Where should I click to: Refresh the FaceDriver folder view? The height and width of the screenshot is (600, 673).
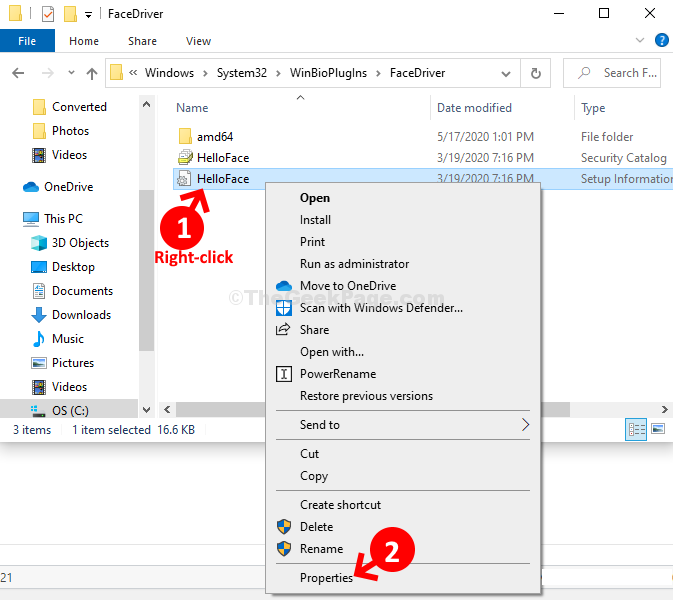click(x=535, y=73)
